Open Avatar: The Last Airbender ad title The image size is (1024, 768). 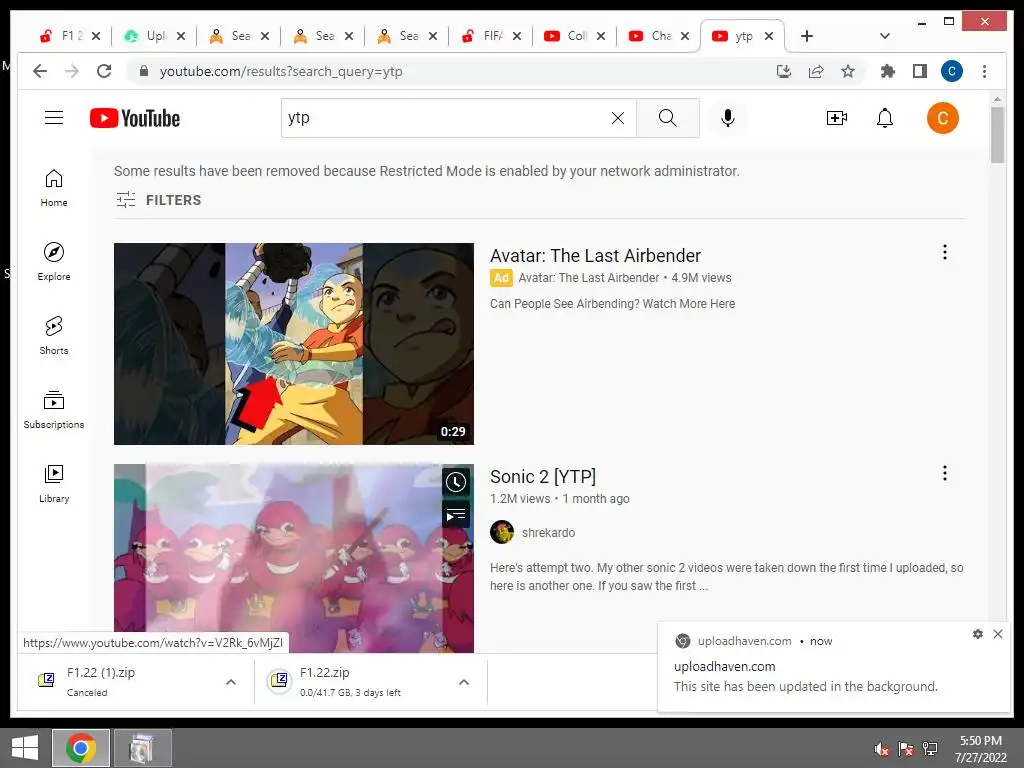595,255
